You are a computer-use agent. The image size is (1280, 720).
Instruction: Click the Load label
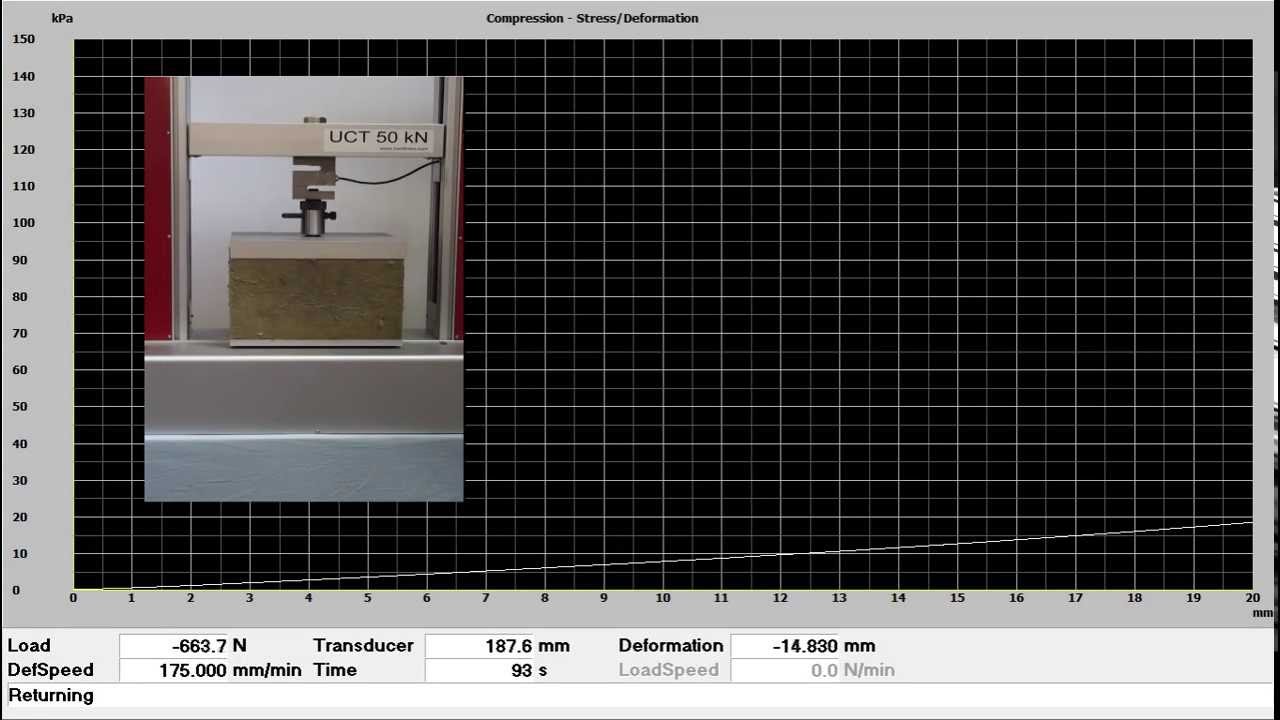[x=29, y=646]
